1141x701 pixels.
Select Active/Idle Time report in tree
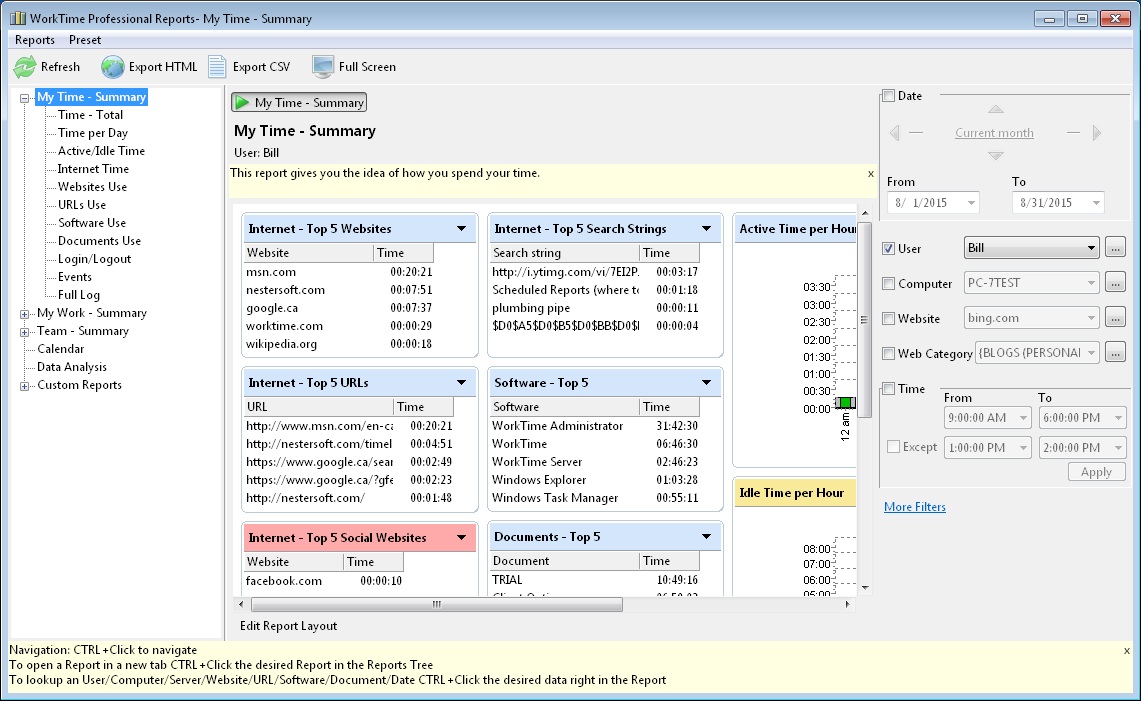coord(101,151)
